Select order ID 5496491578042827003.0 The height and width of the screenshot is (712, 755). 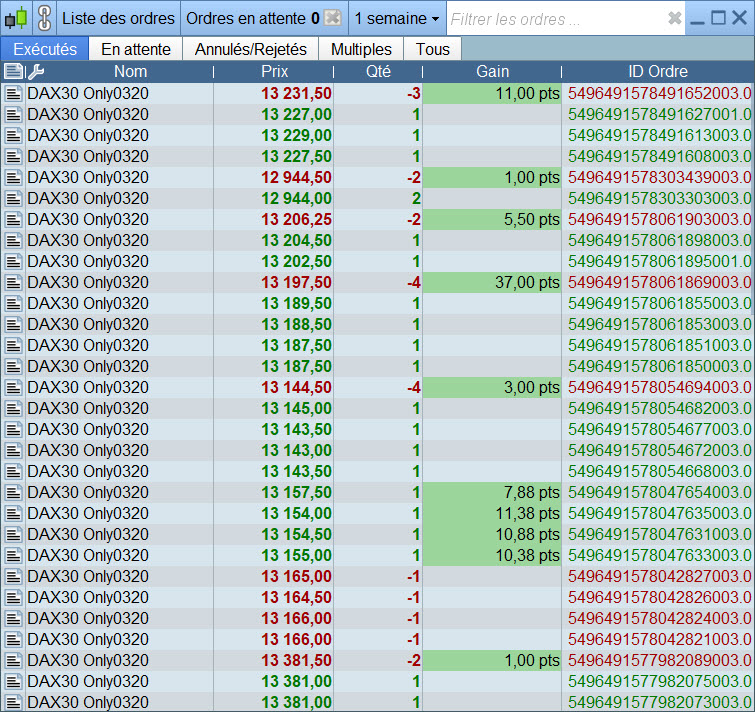(x=659, y=576)
